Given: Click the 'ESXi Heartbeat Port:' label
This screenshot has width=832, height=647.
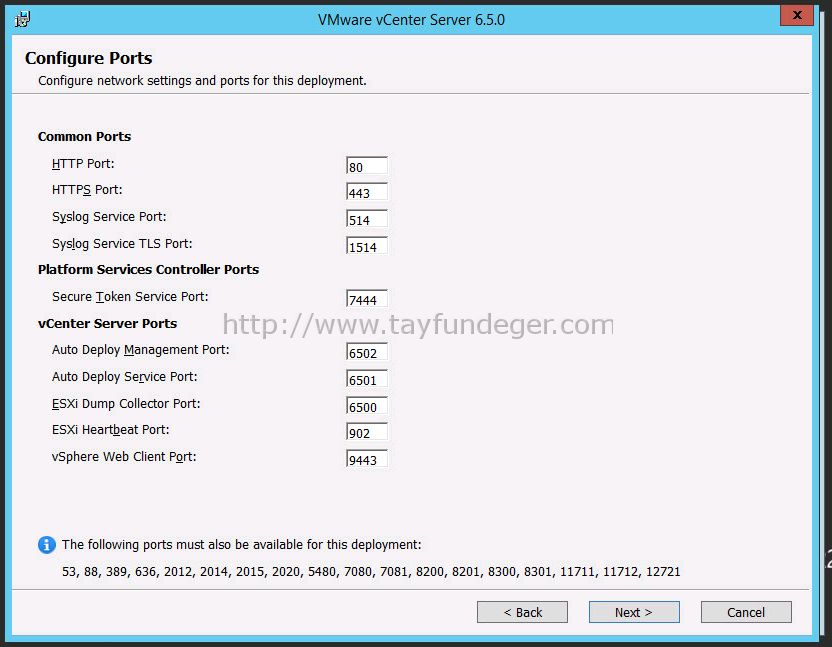Looking at the screenshot, I should click(x=111, y=430).
